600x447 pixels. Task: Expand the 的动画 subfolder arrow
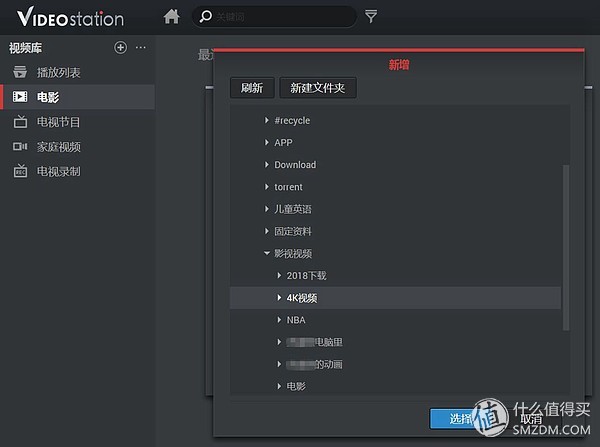pyautogui.click(x=279, y=364)
